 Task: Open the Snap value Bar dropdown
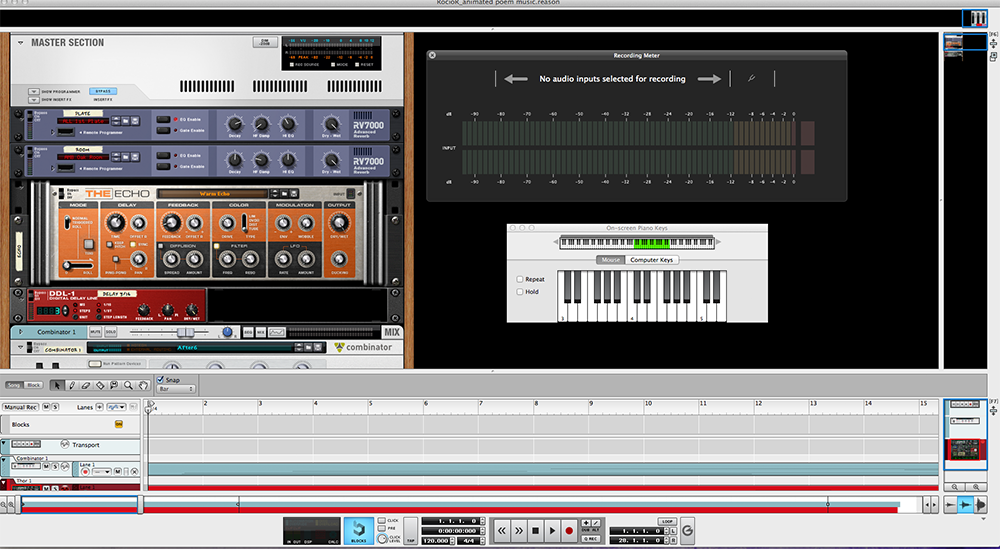pyautogui.click(x=176, y=389)
